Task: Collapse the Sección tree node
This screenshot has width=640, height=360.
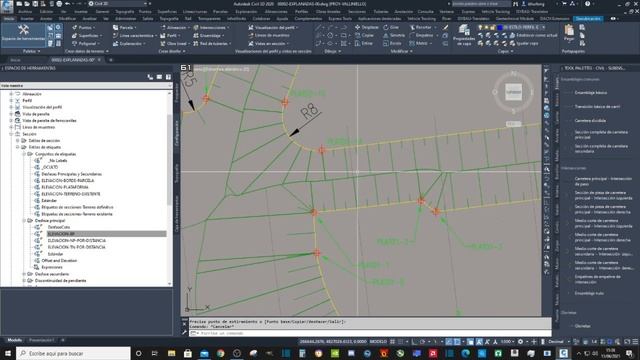Action: 11,134
